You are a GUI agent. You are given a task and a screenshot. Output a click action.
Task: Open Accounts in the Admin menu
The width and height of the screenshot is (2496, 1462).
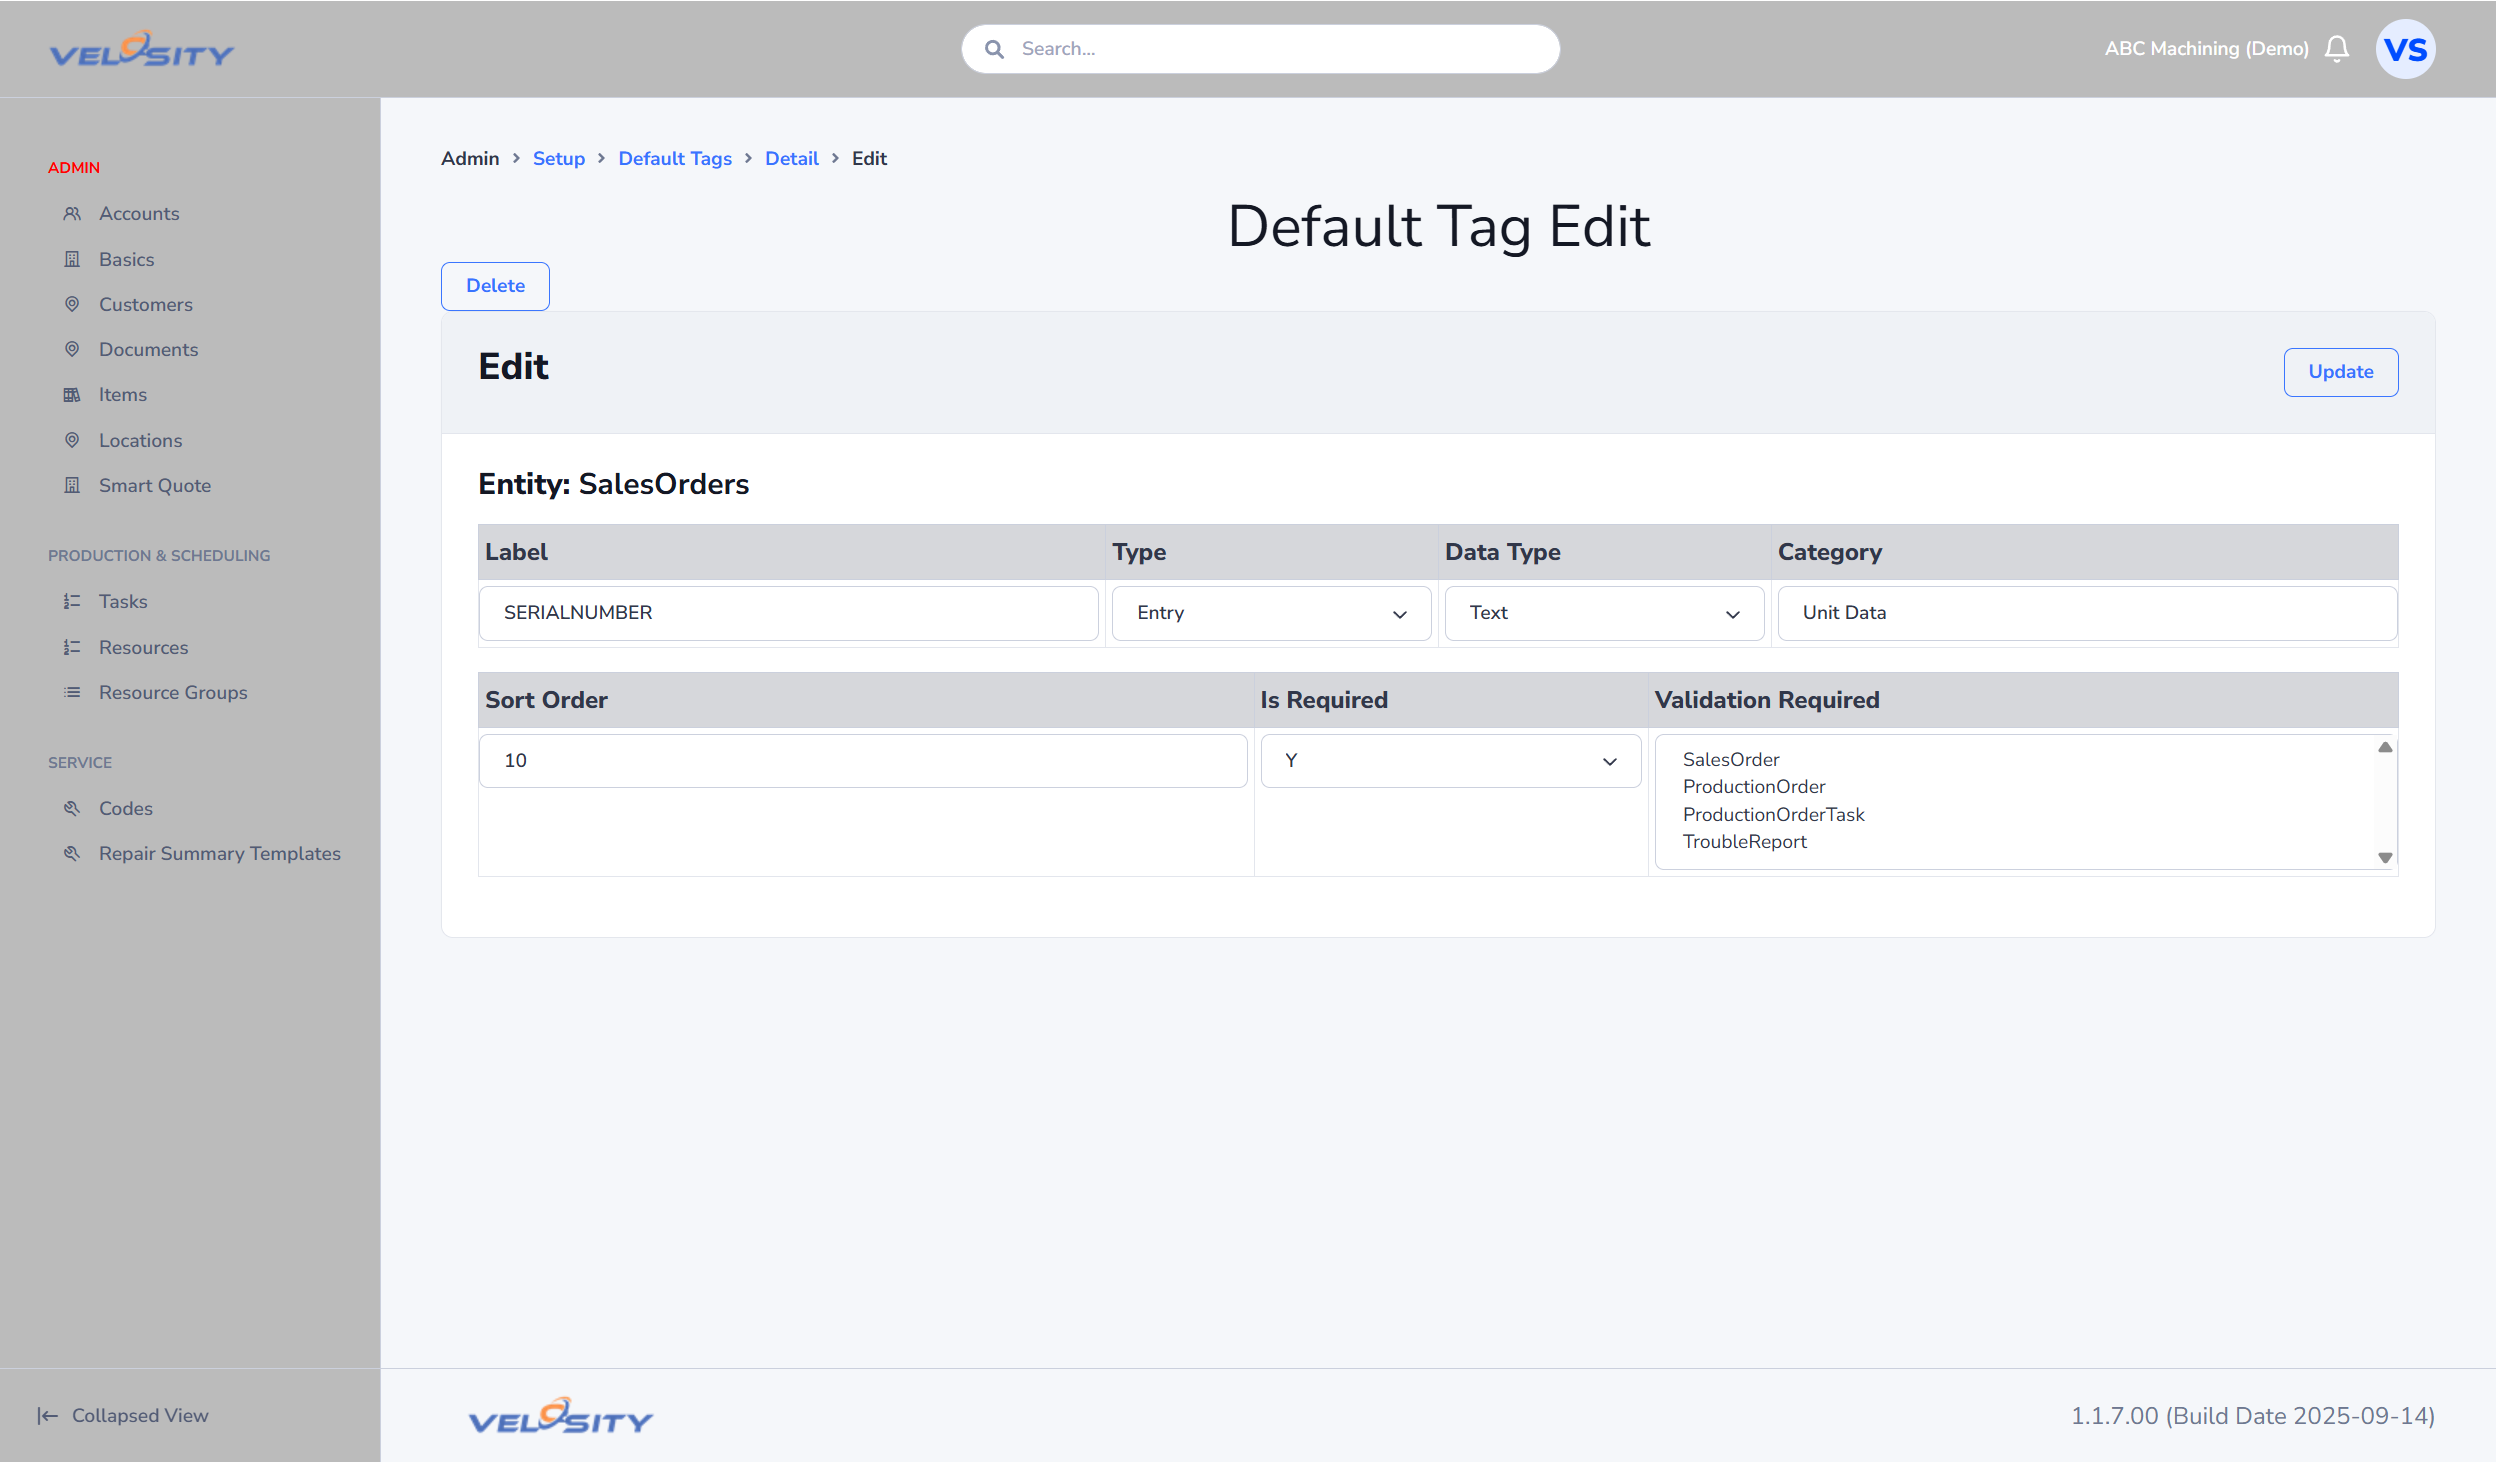point(139,214)
